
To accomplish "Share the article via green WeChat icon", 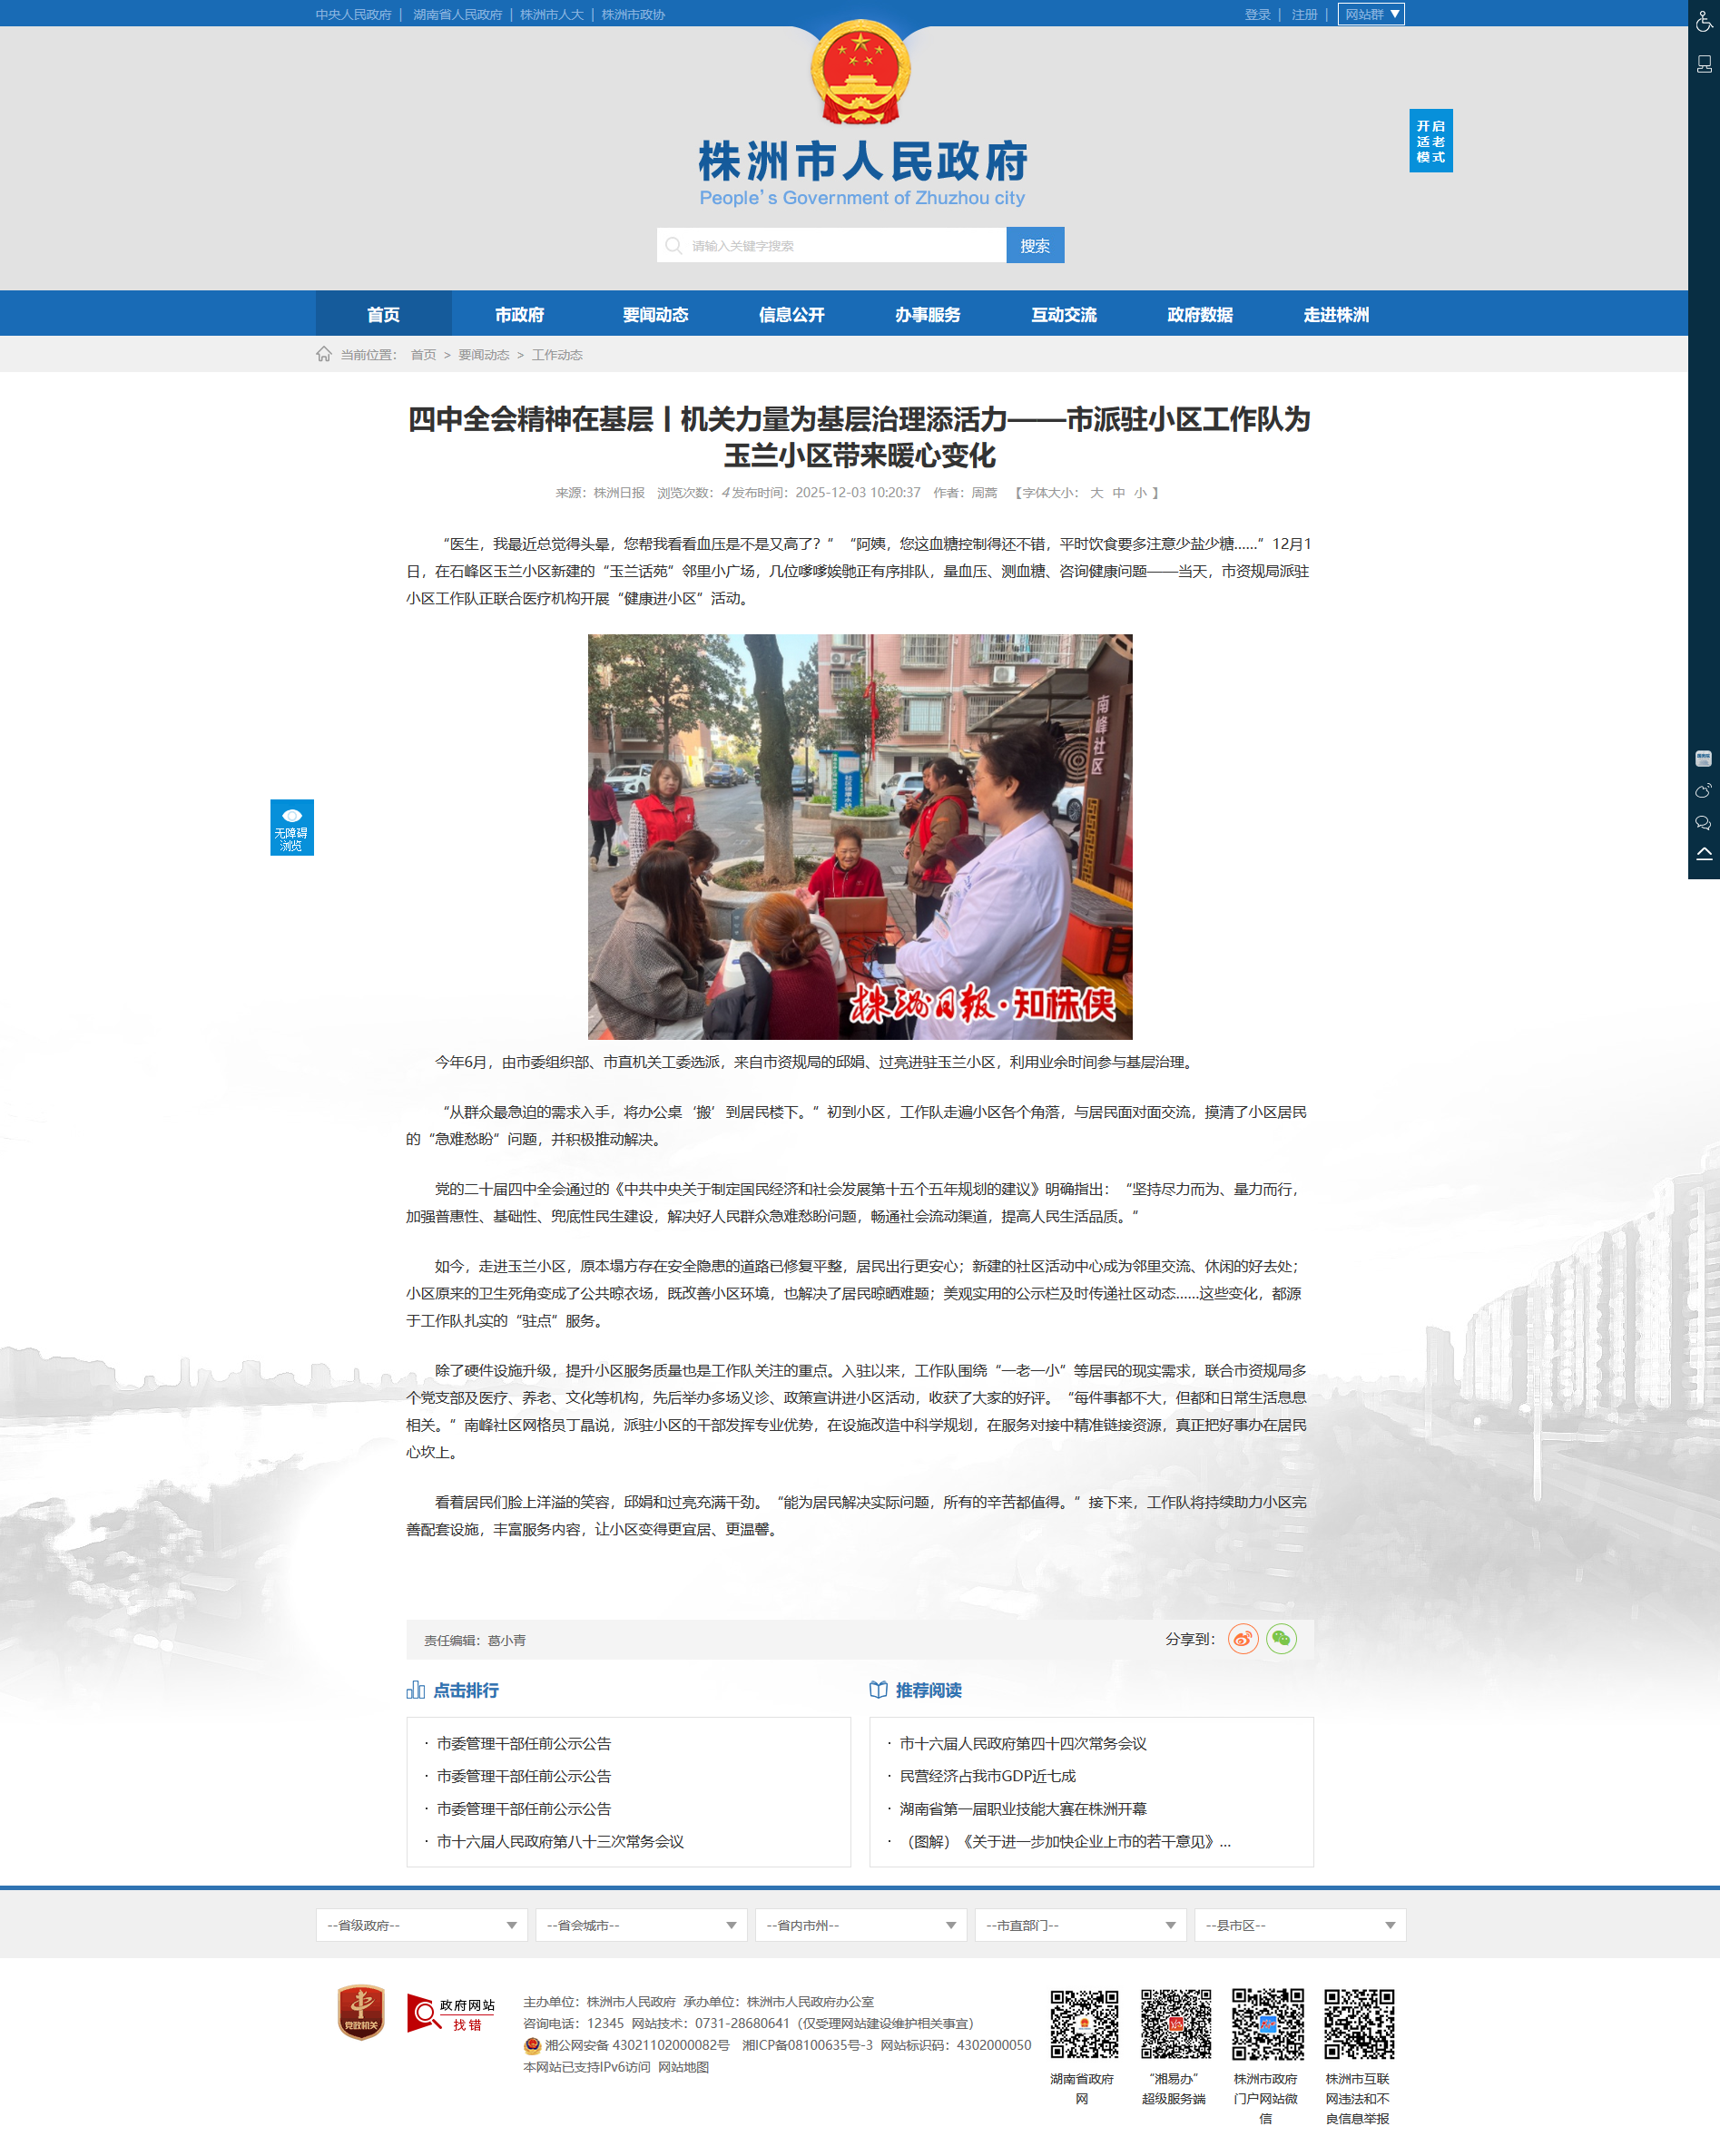I will click(1281, 1639).
